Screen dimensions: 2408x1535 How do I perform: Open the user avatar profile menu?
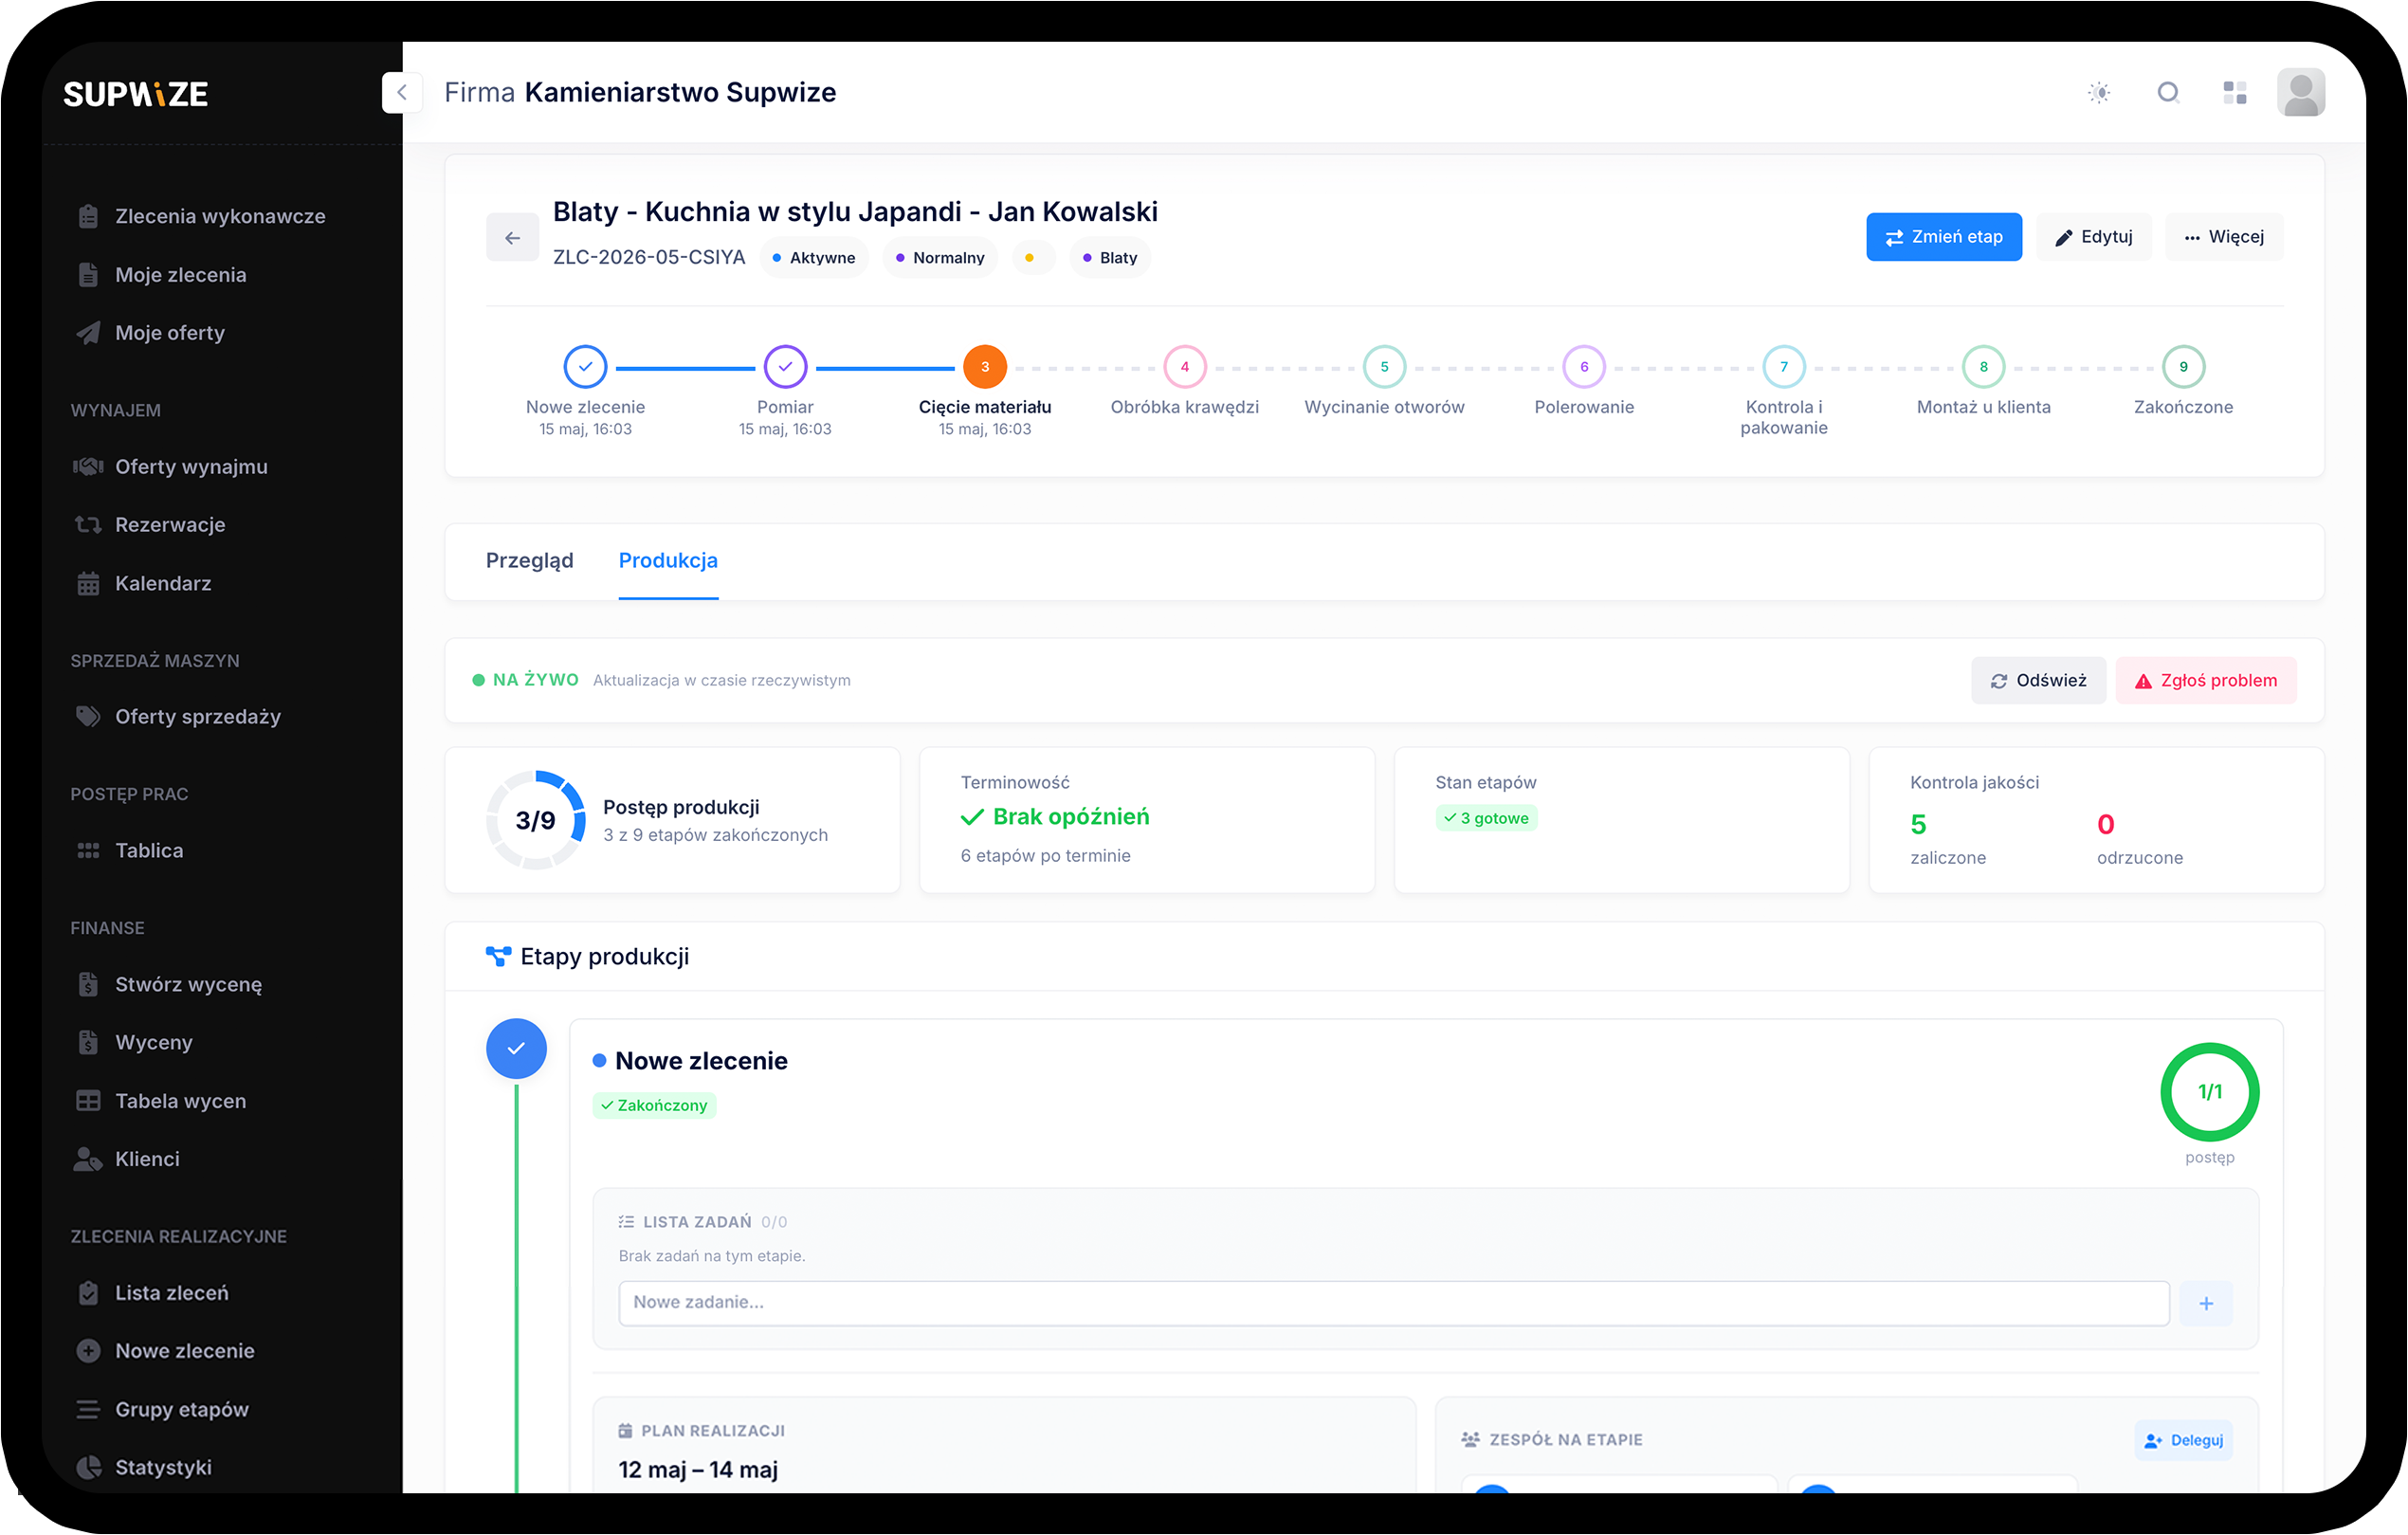pyautogui.click(x=2301, y=93)
